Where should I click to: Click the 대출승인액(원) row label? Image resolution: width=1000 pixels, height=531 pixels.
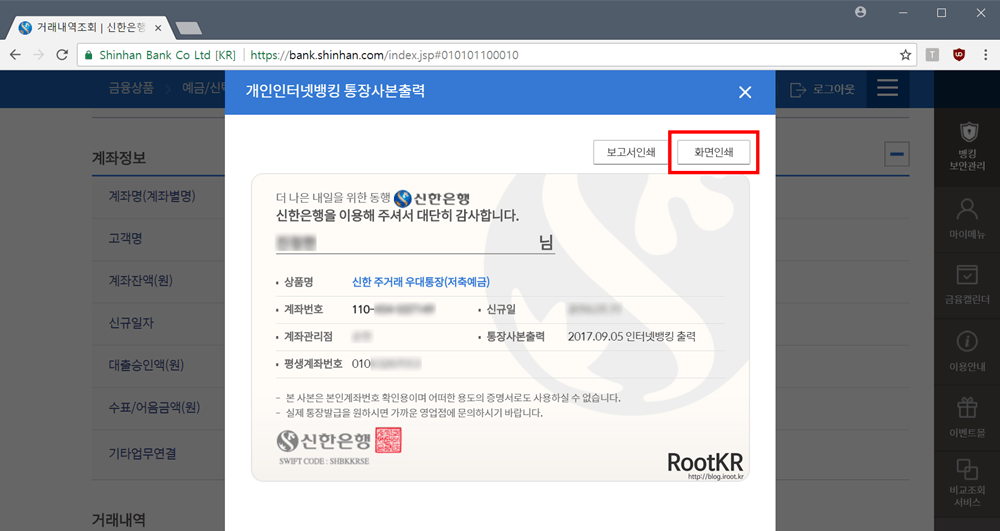point(146,365)
